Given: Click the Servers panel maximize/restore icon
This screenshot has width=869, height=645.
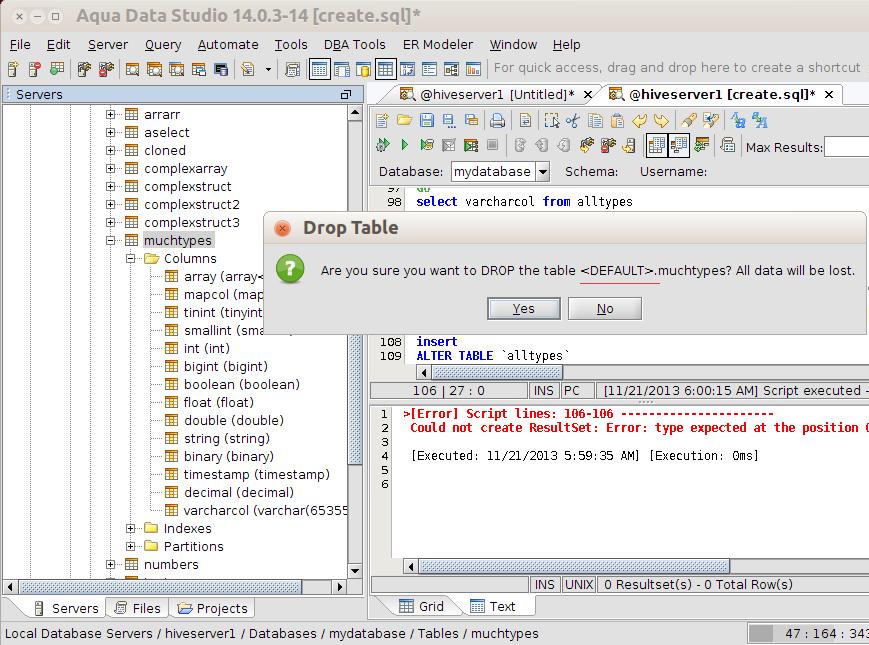Looking at the screenshot, I should (x=346, y=95).
